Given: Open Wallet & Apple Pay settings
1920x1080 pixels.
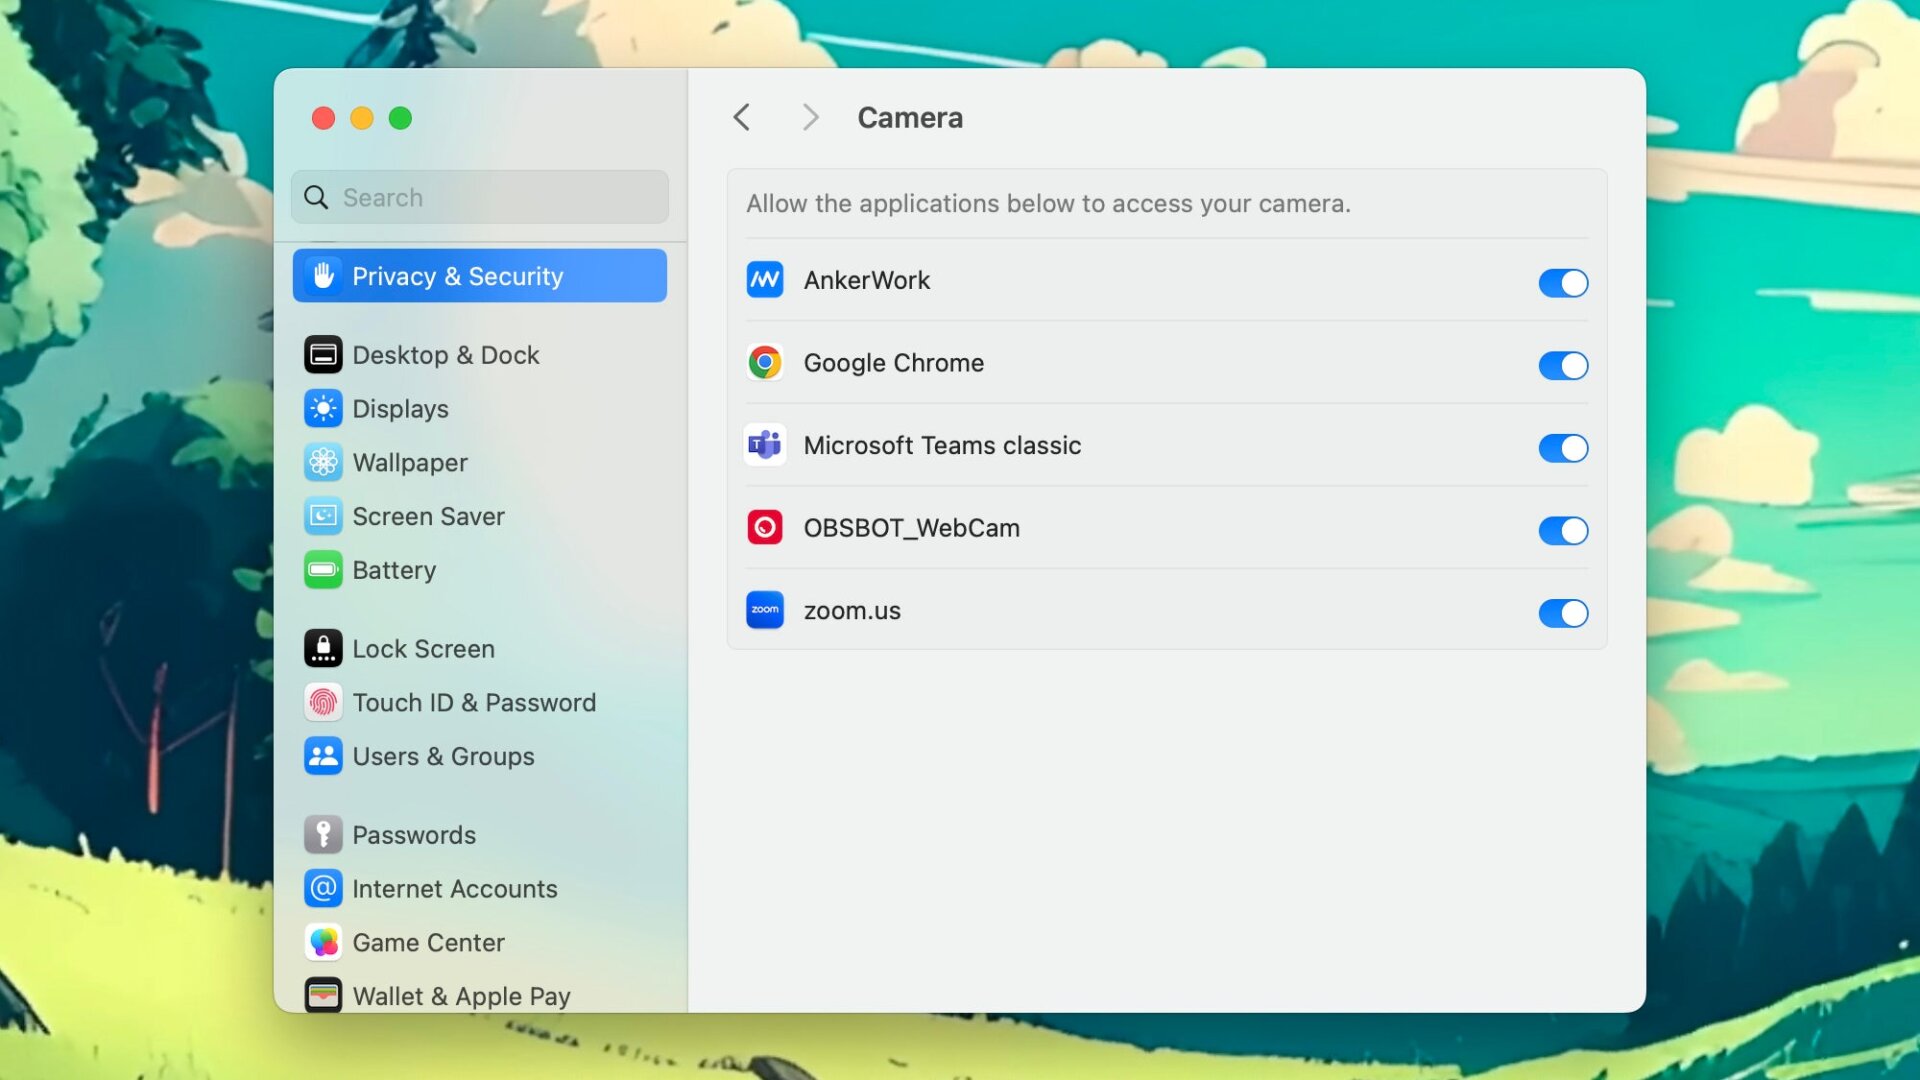Looking at the screenshot, I should [x=480, y=996].
